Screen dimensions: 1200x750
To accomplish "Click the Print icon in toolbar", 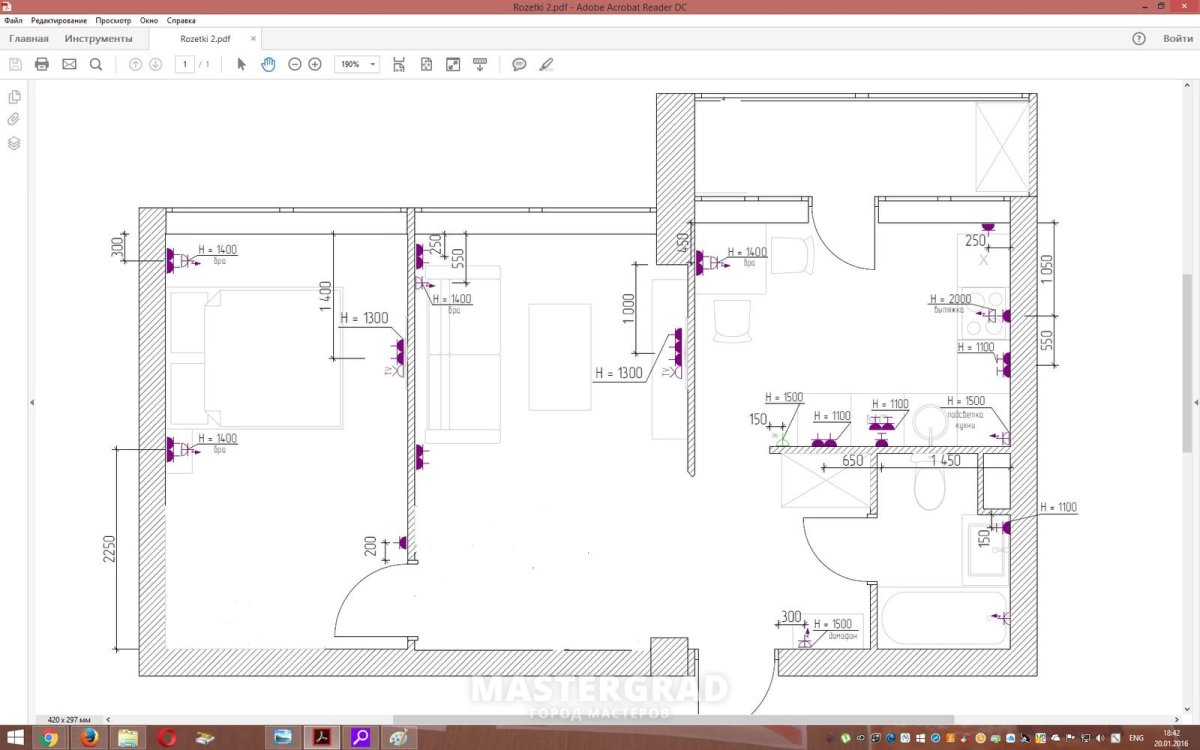I will (42, 64).
